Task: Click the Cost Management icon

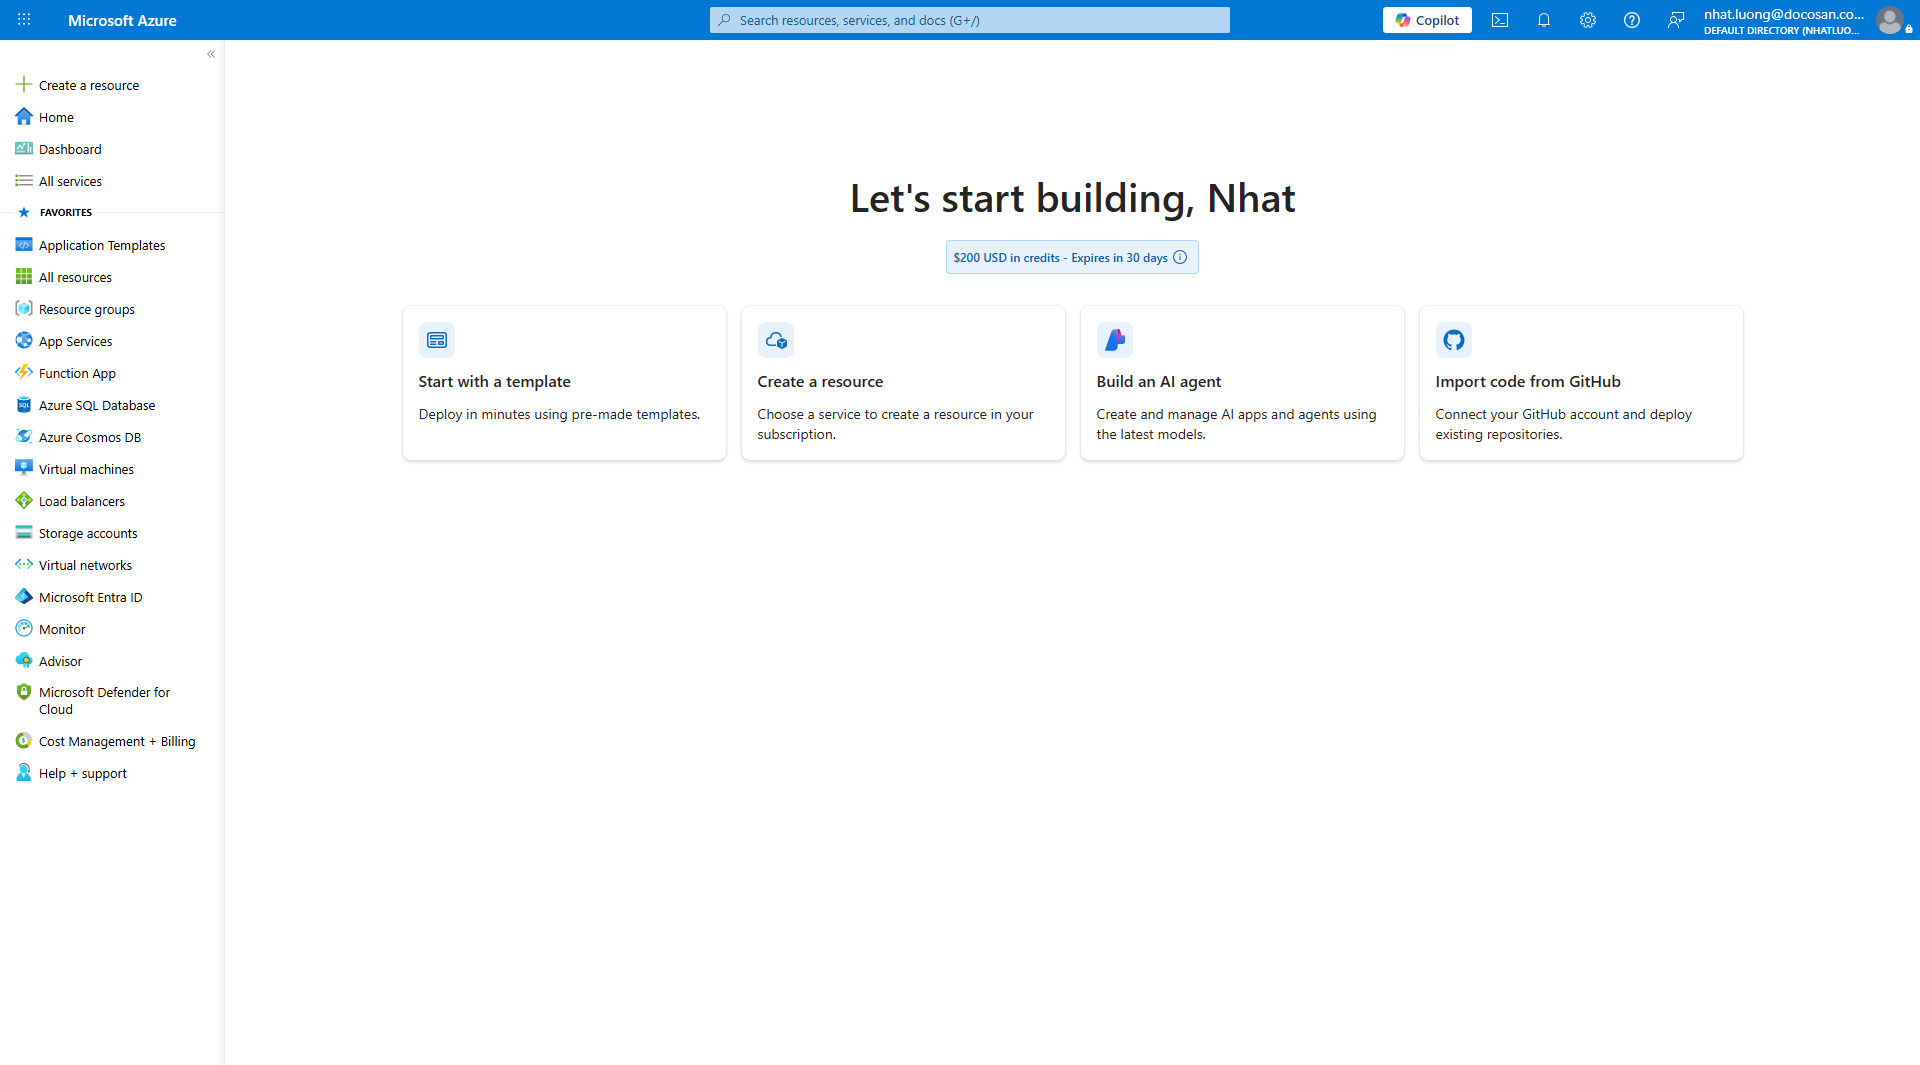Action: click(x=24, y=741)
